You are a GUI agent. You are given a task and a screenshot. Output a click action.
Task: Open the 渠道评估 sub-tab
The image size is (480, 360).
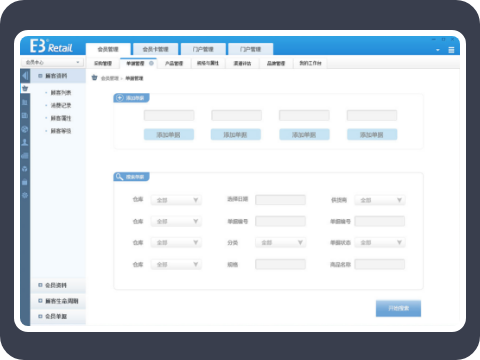[242, 63]
